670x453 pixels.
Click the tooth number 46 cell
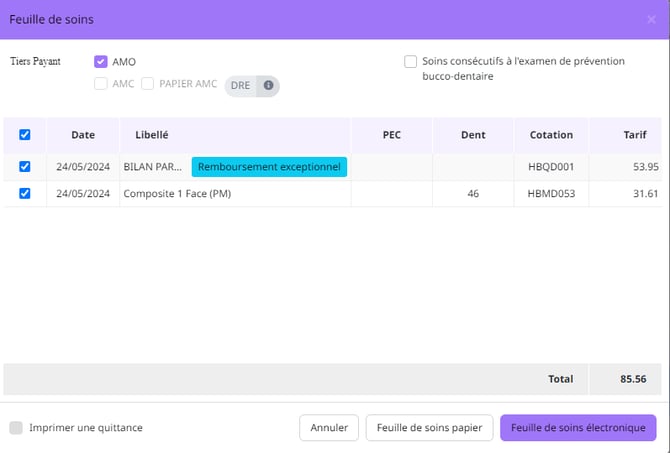[473, 194]
